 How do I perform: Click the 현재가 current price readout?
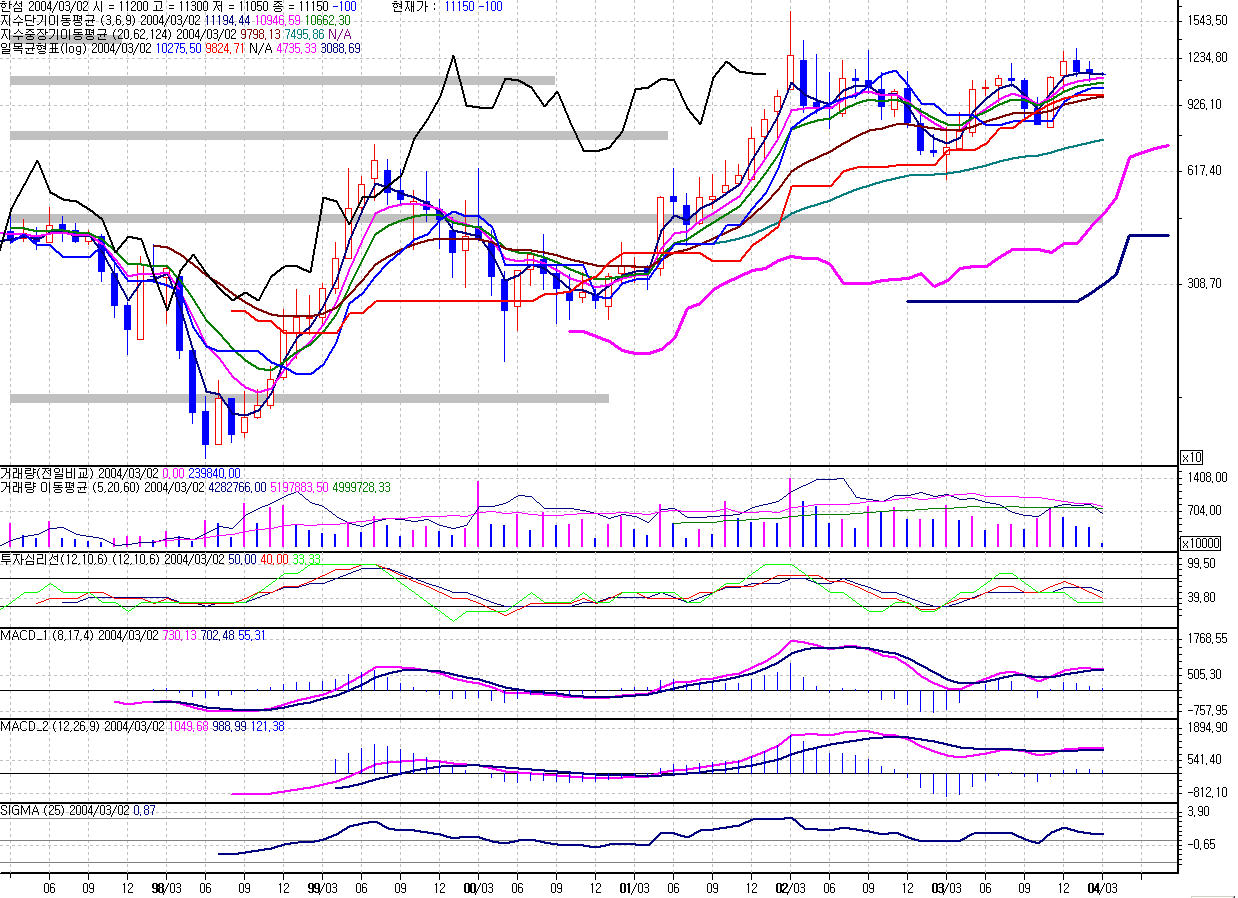(x=447, y=6)
